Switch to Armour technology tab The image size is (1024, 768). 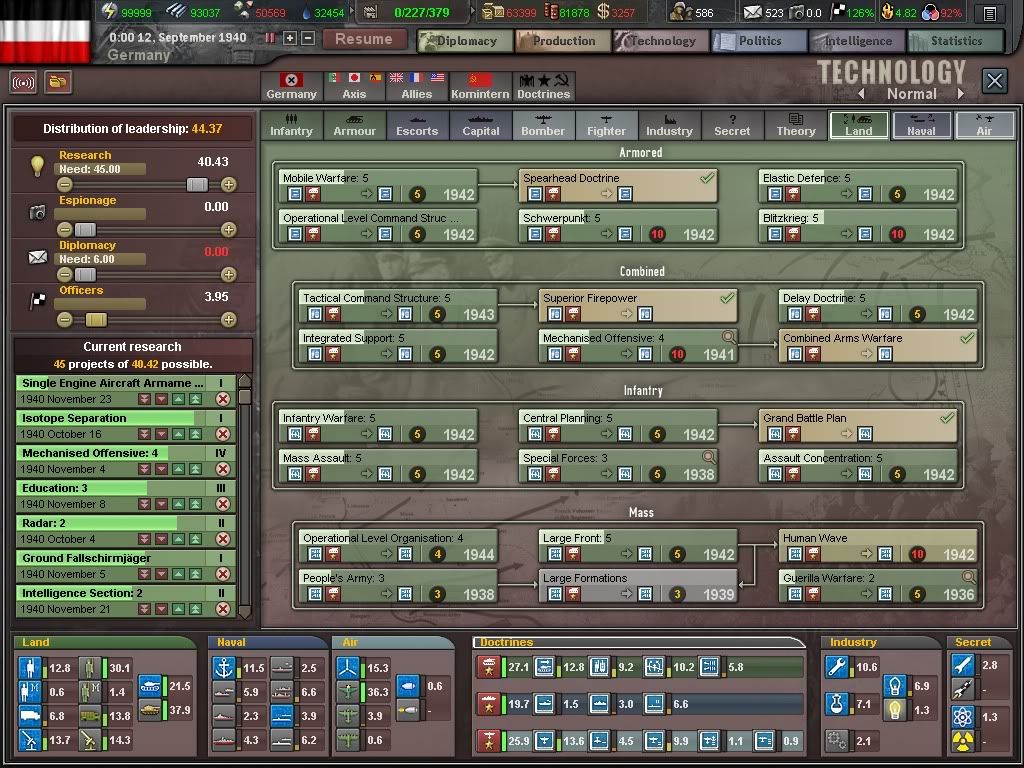click(x=355, y=125)
